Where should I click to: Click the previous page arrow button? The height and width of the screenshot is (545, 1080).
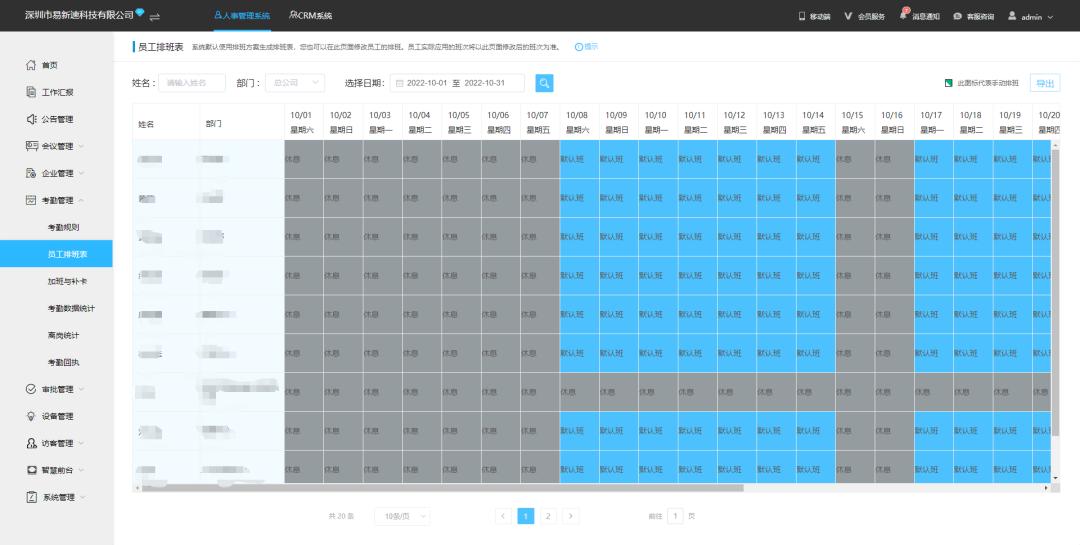[503, 516]
